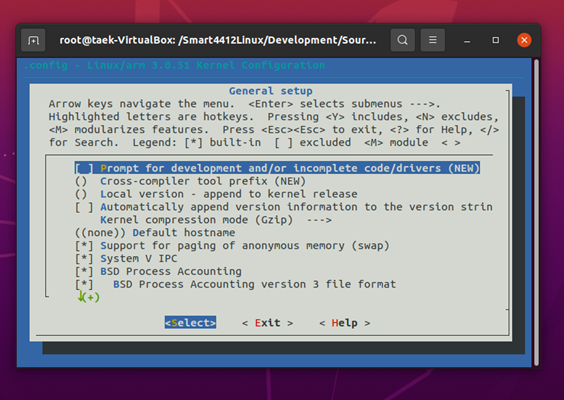Minimize the terminal window
Viewport: 564px width, 400px height.
click(467, 40)
